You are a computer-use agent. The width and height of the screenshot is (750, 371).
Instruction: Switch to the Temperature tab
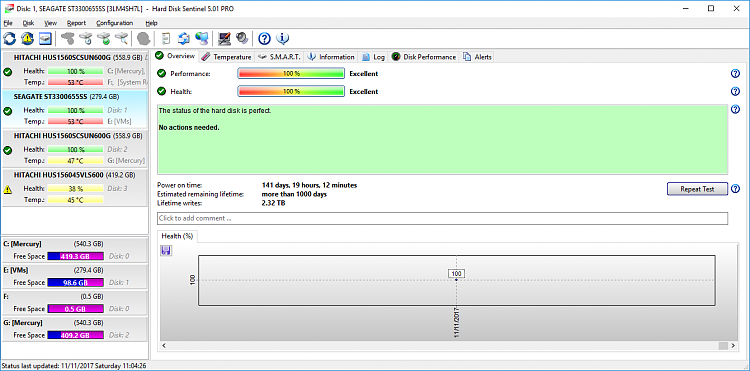pyautogui.click(x=227, y=57)
